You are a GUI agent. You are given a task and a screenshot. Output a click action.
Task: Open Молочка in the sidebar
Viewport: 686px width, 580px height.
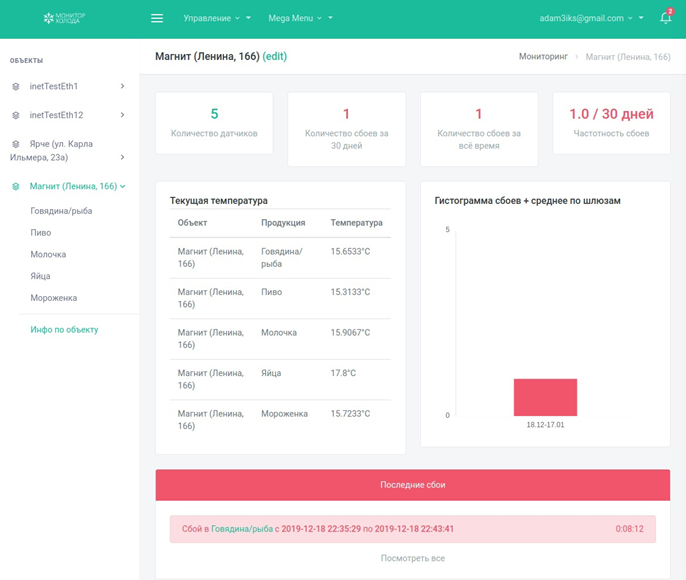[48, 255]
